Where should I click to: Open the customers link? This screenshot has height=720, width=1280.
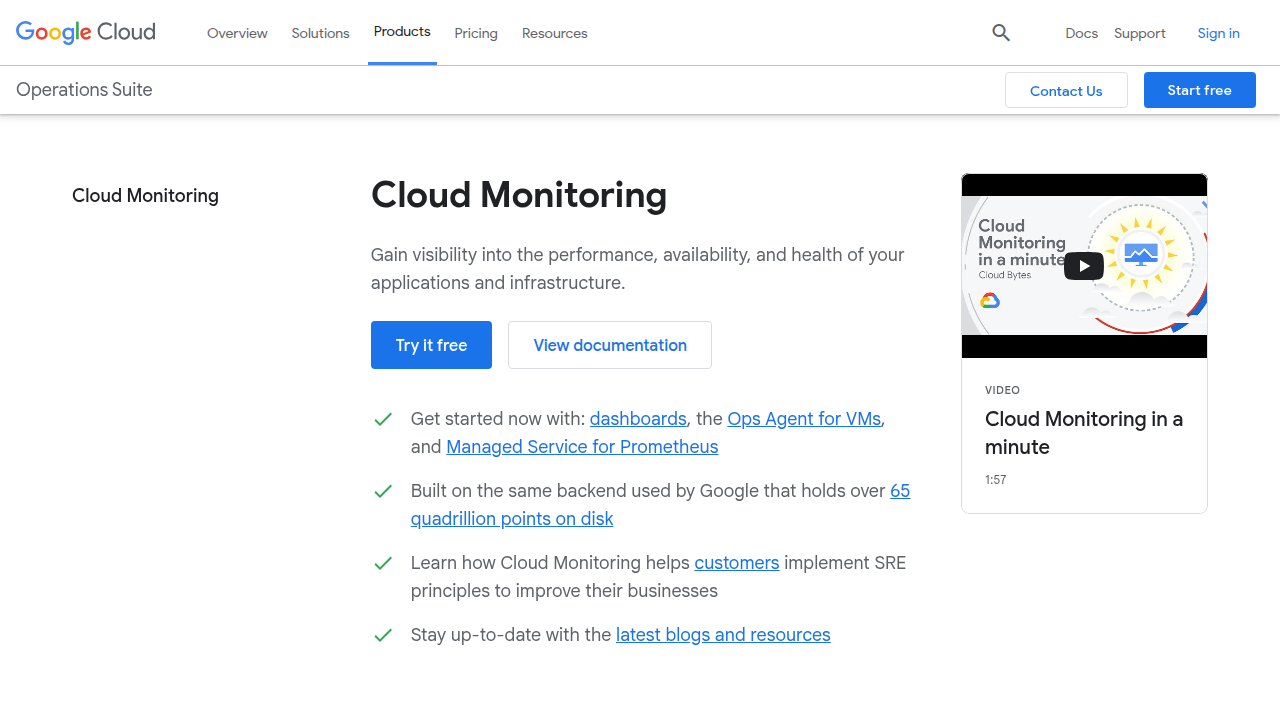click(x=737, y=563)
